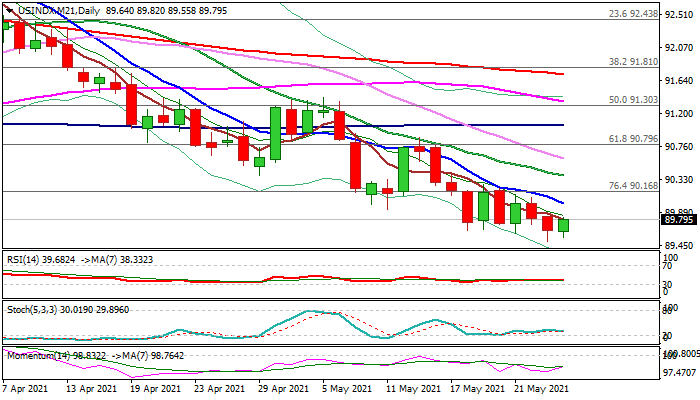700x400 pixels.
Task: Select the 61.8 Fibonacci label at 90.796
Action: coord(633,138)
